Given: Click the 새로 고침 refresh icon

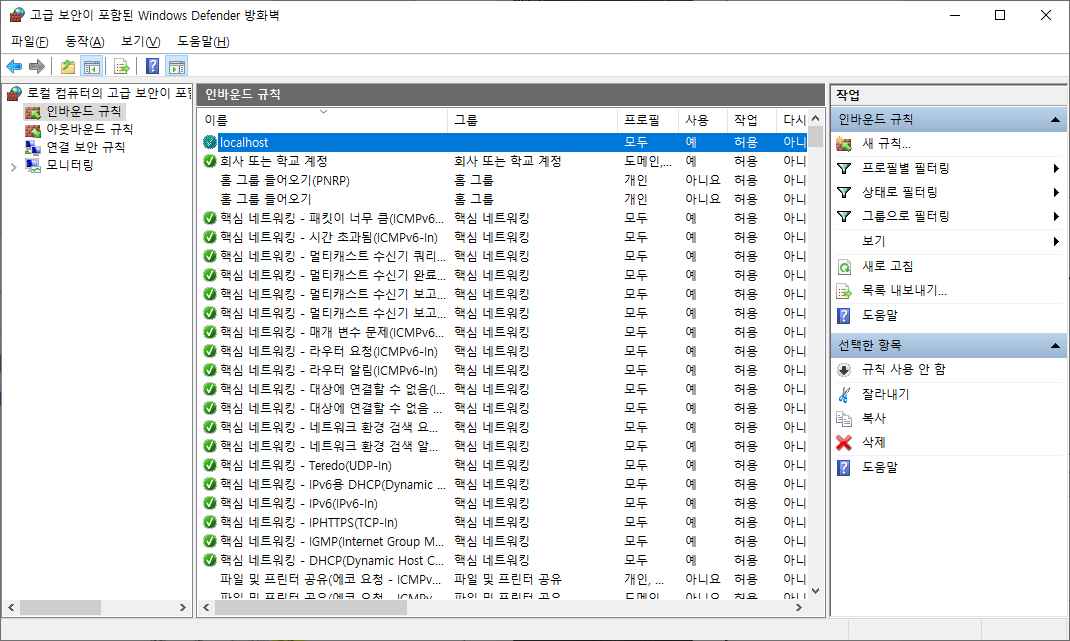Looking at the screenshot, I should (x=844, y=267).
